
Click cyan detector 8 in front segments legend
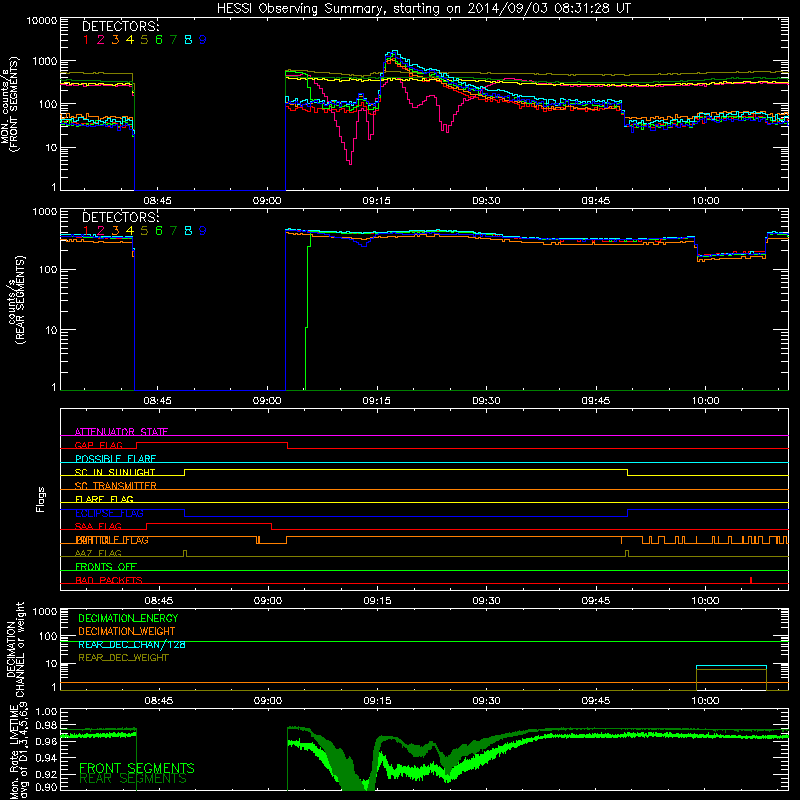pos(188,40)
